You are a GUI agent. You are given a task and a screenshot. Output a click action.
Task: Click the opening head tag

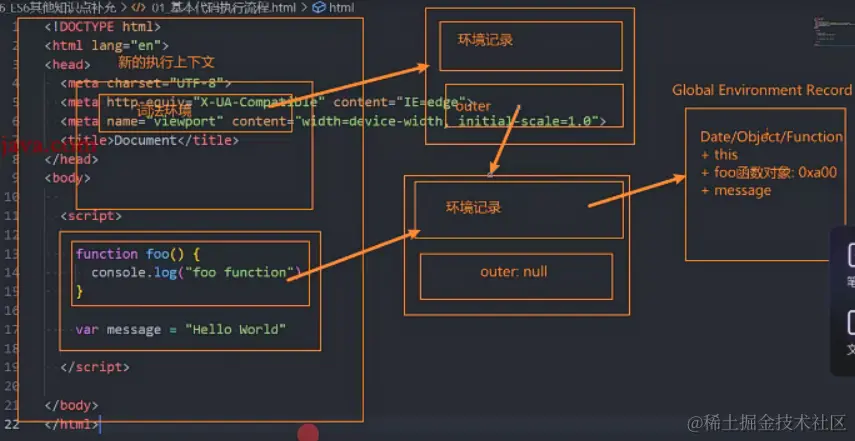[68, 65]
